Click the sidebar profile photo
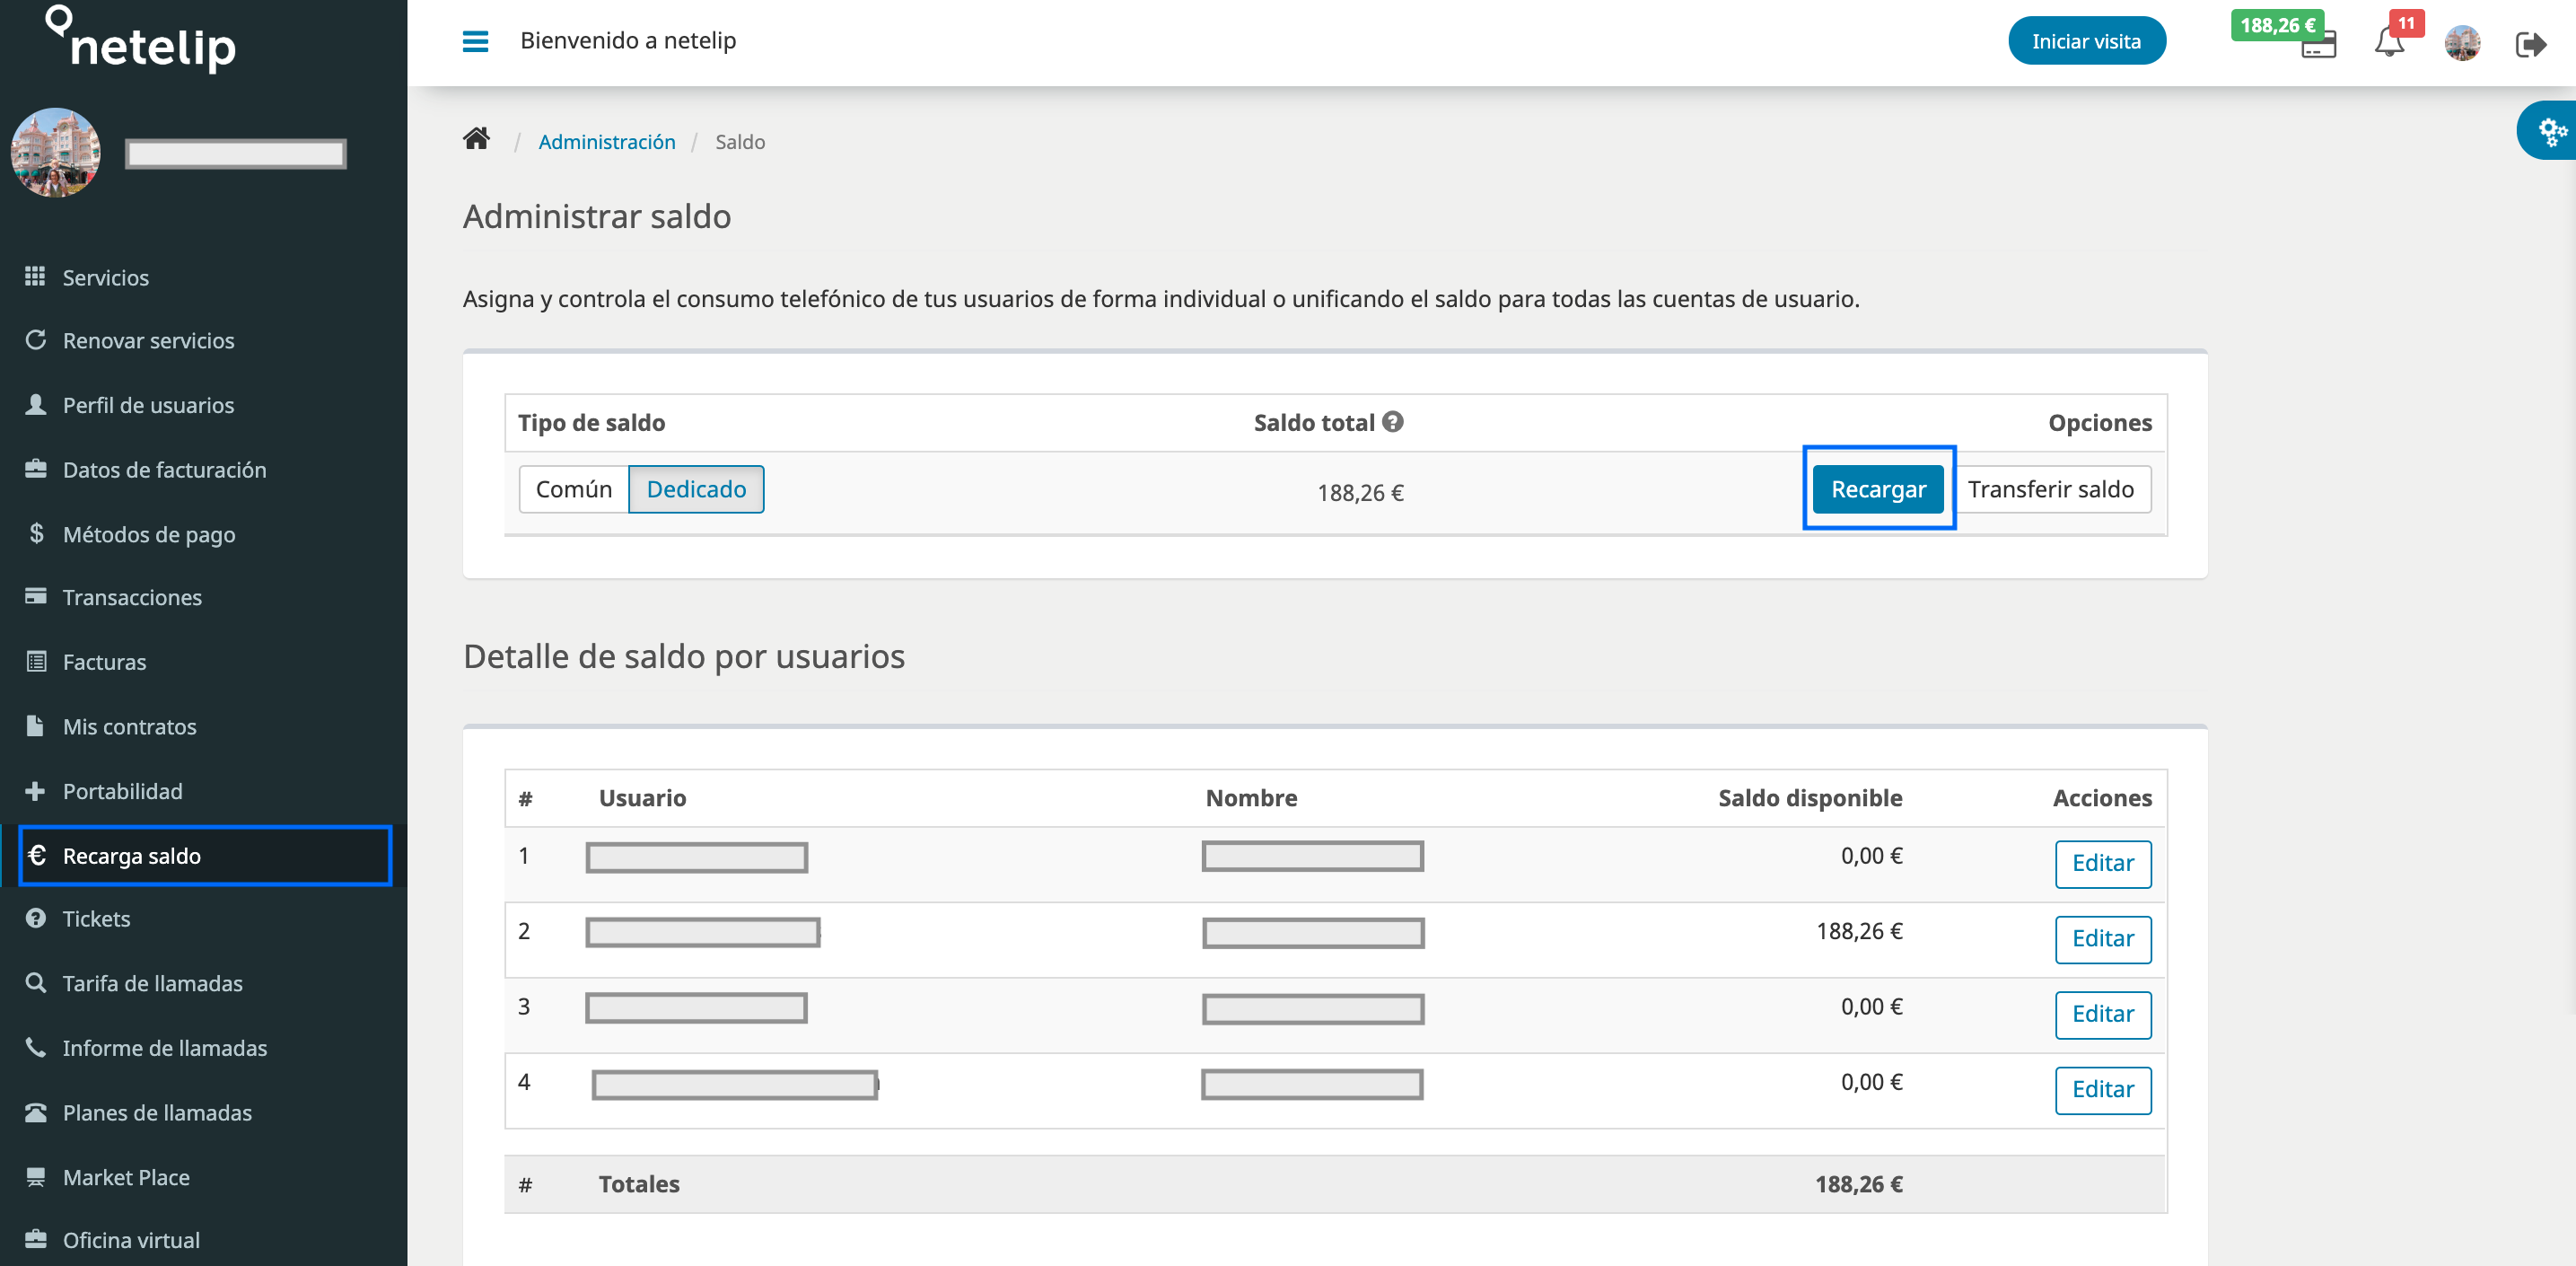 55,152
